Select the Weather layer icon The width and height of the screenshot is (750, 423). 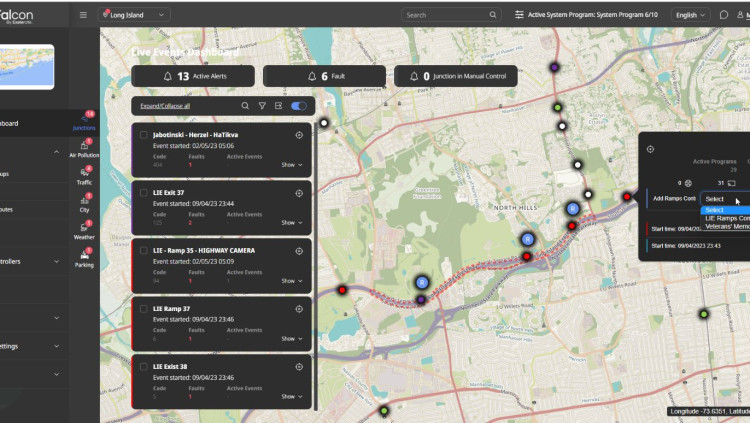[84, 231]
